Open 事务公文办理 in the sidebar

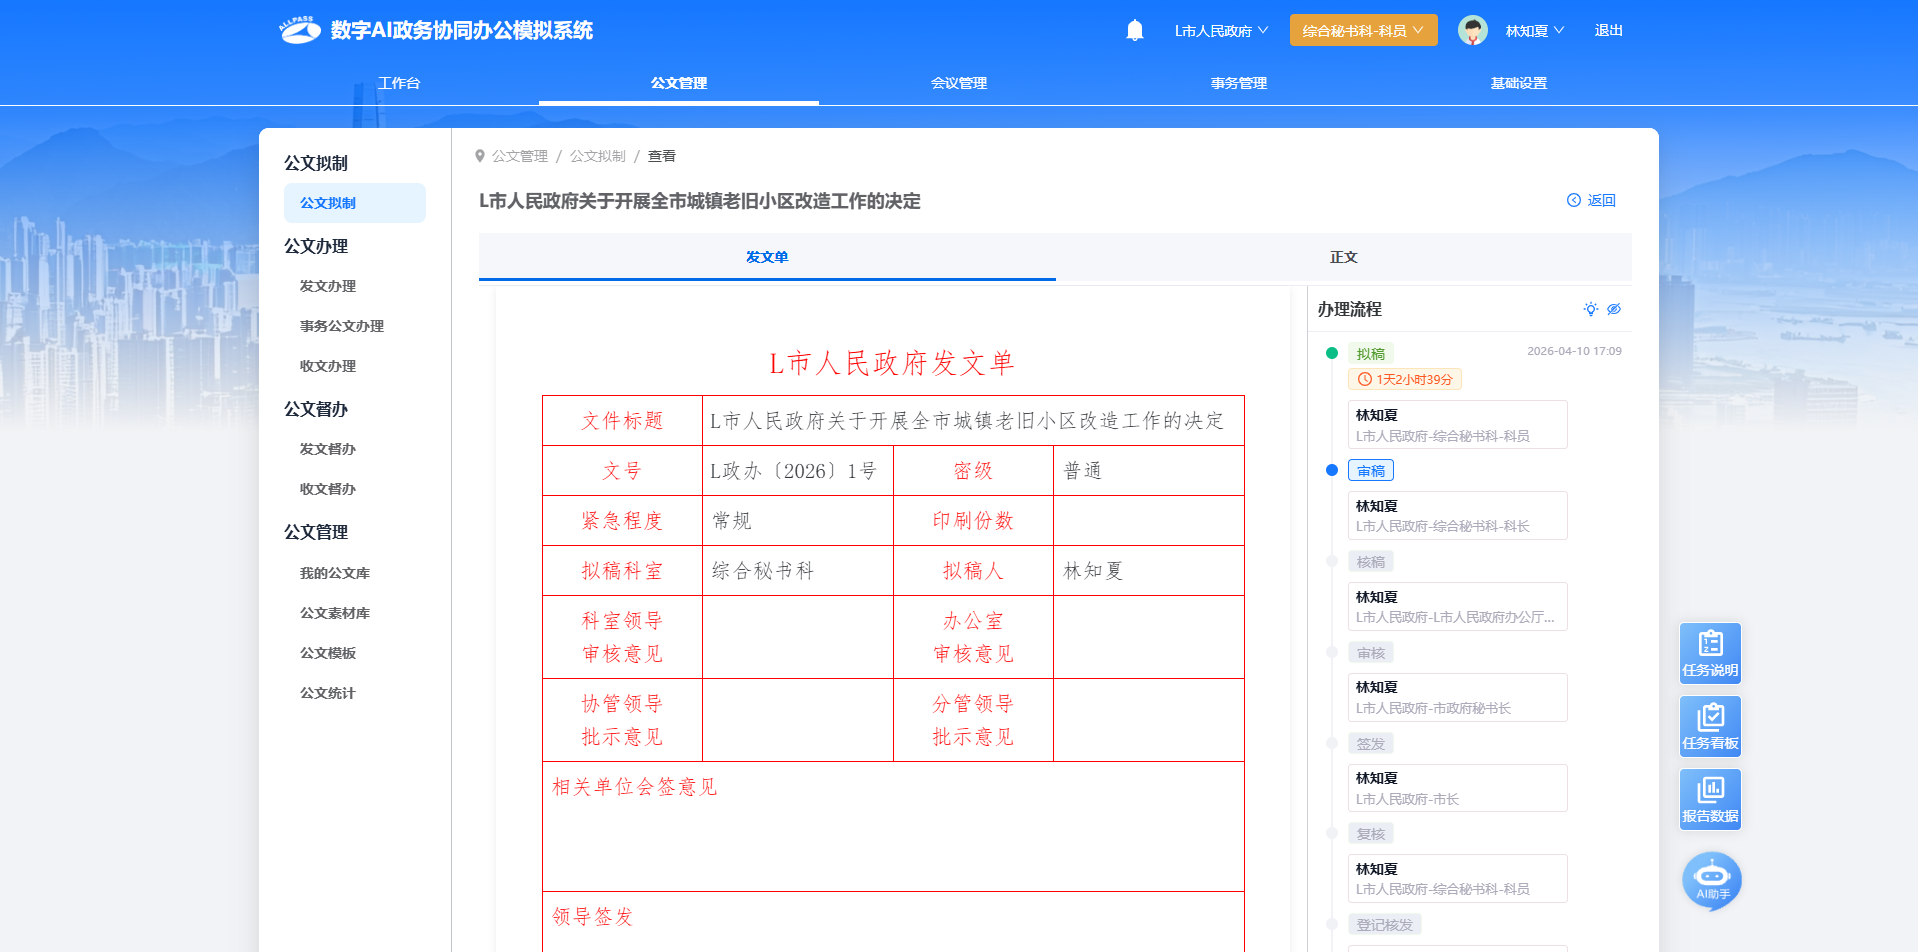coord(342,326)
